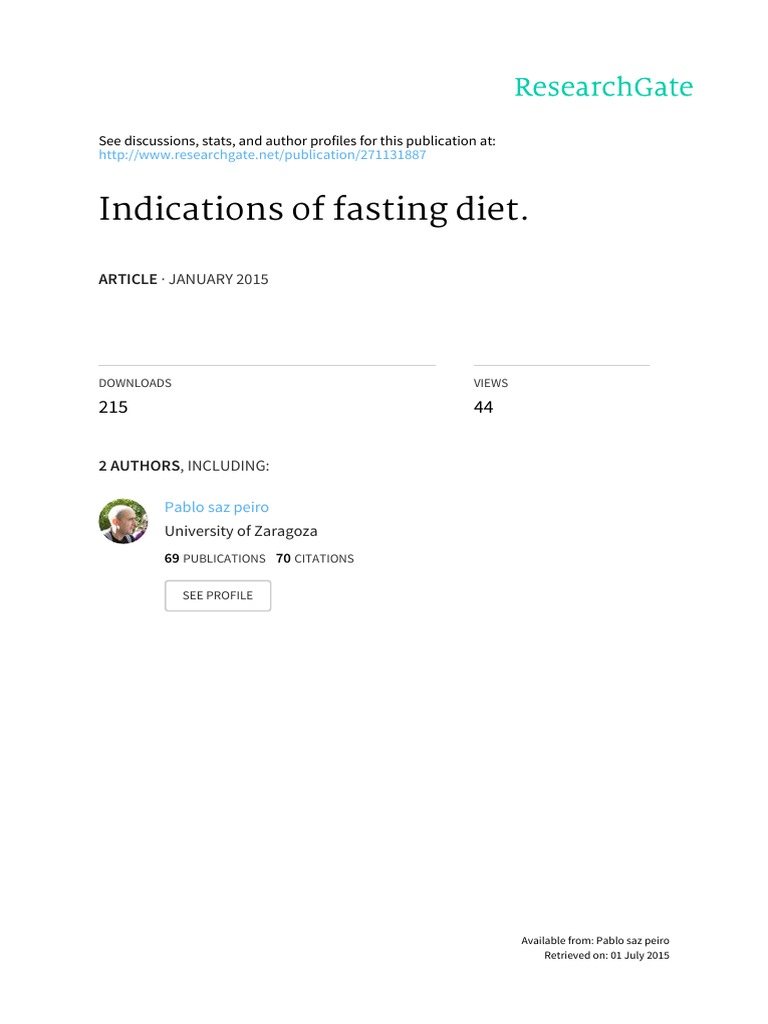Screen dimensions: 768x1024
Task: Click the Pablo saz peiro profile photo
Action: click(x=124, y=521)
